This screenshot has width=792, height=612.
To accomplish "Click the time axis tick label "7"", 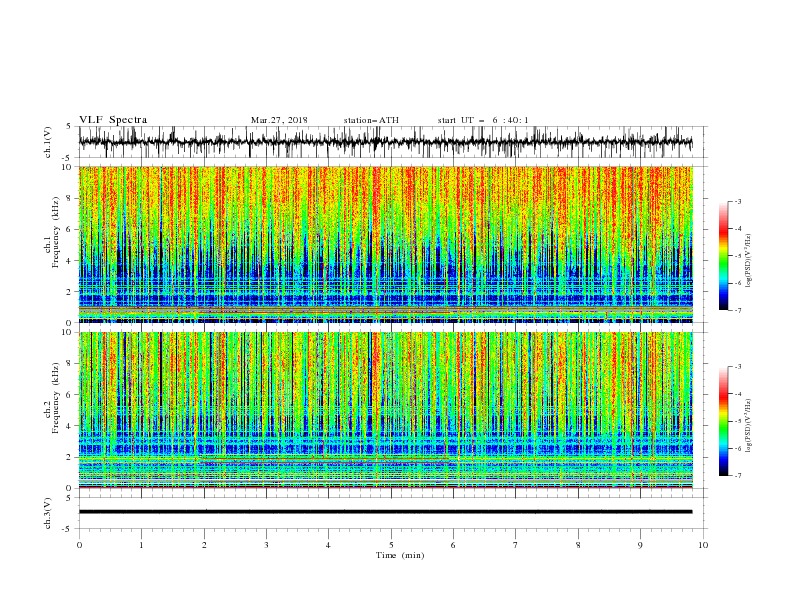I will 516,545.
